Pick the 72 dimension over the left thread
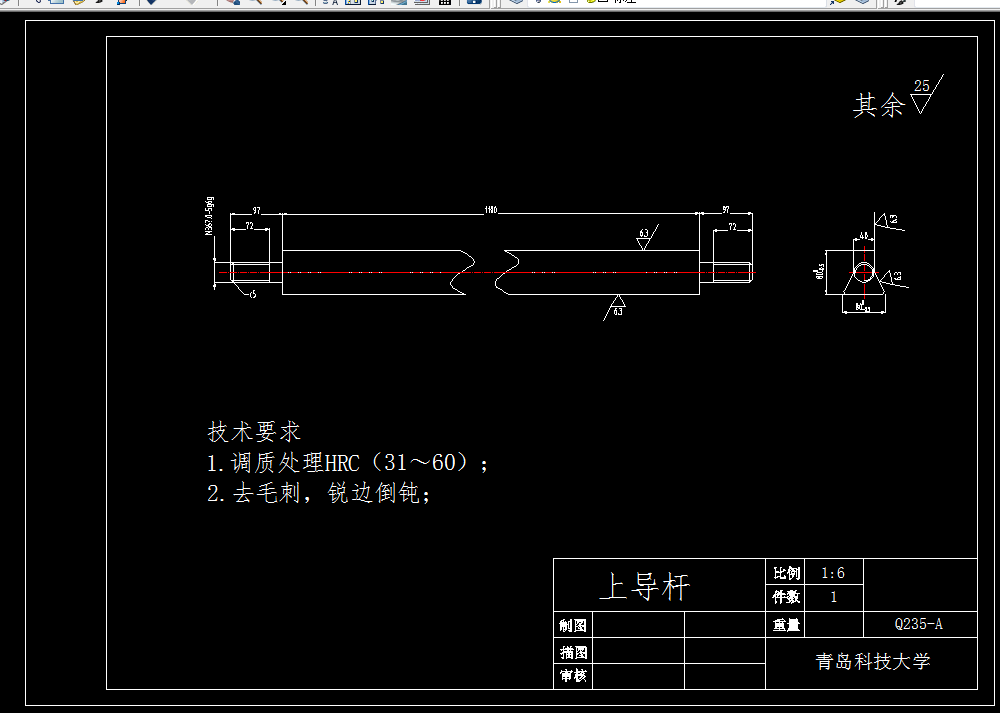 [x=249, y=226]
